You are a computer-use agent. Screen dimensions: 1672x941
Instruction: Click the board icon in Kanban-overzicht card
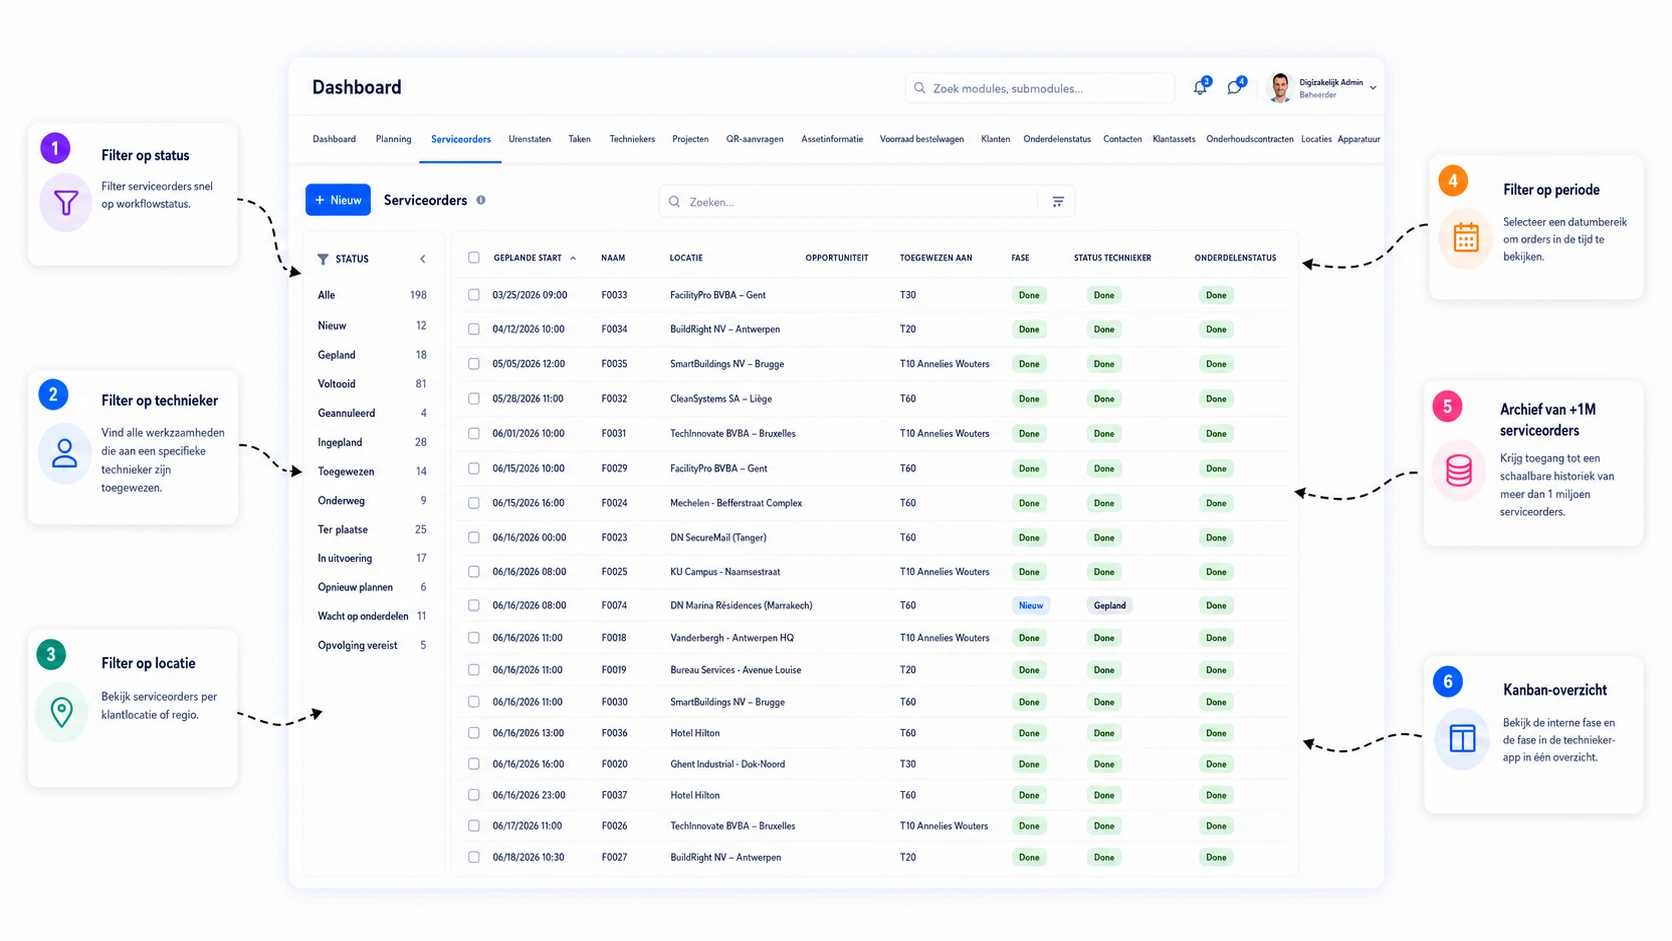pyautogui.click(x=1462, y=739)
